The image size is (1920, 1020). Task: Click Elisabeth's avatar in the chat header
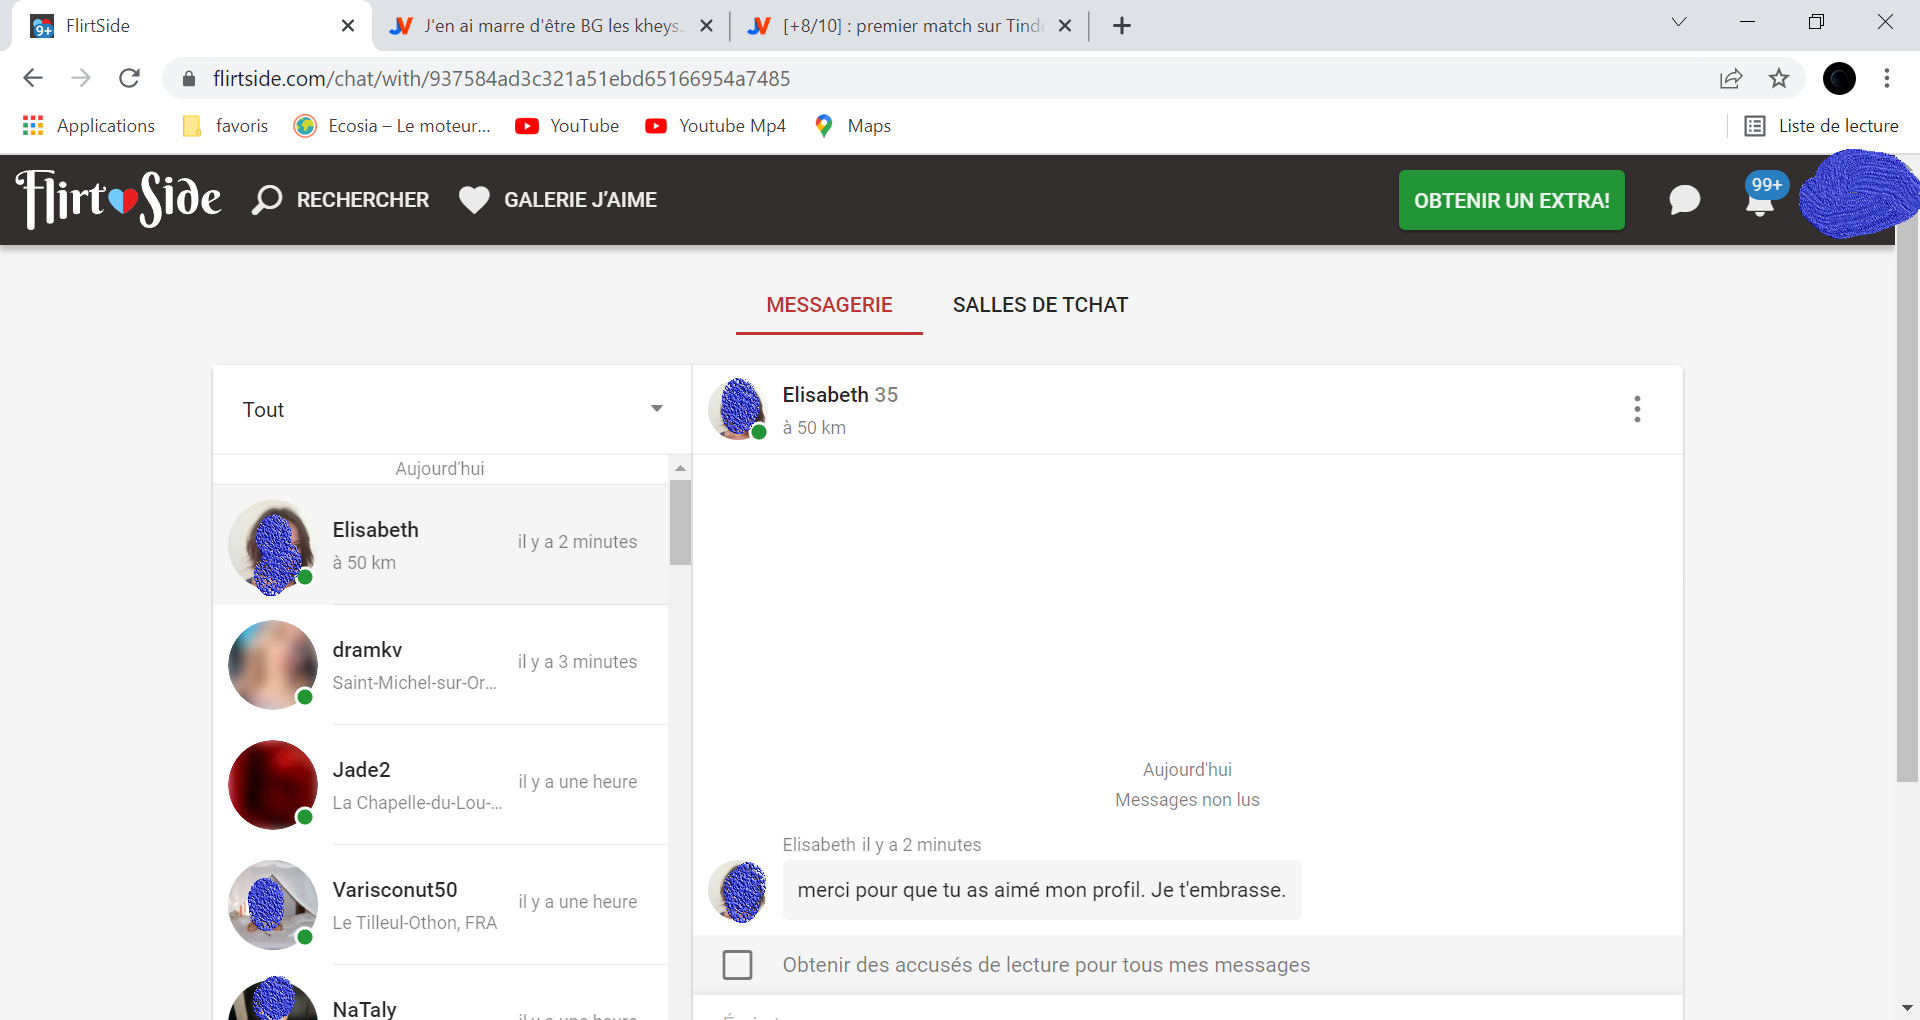[738, 409]
